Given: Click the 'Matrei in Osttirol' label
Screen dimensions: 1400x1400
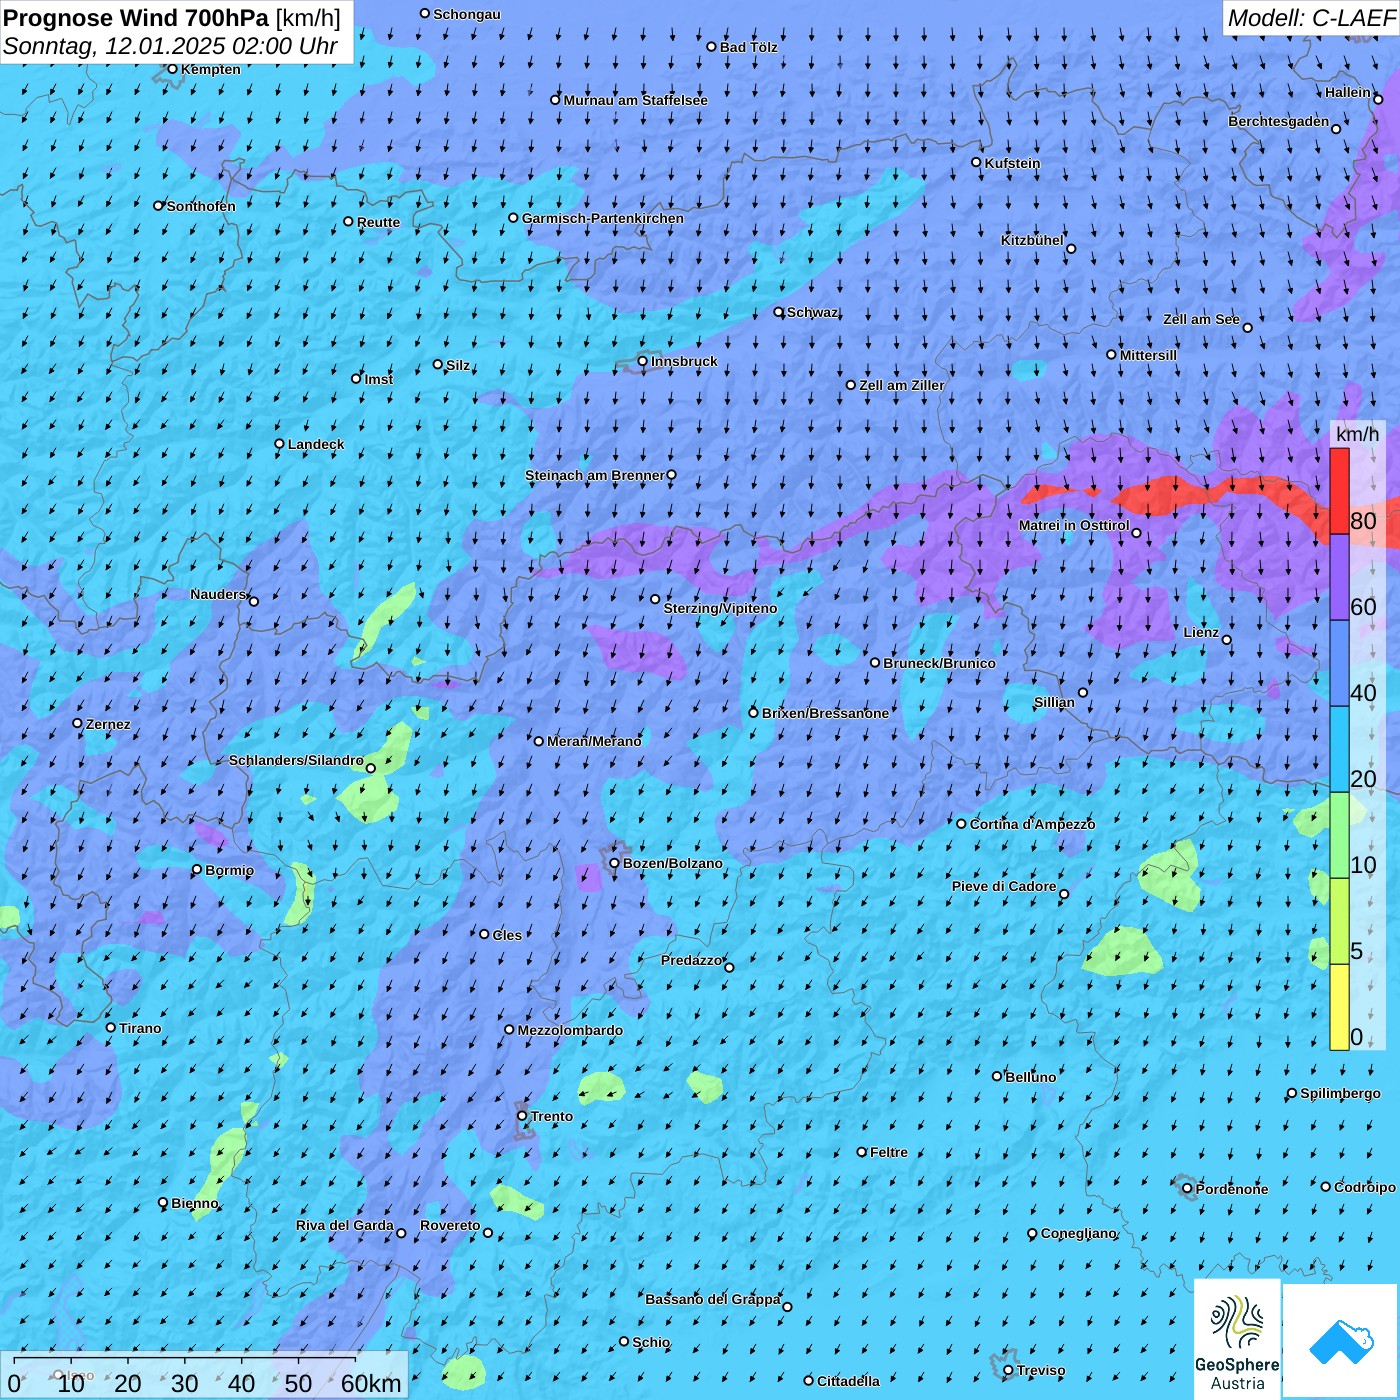Looking at the screenshot, I should 1074,525.
